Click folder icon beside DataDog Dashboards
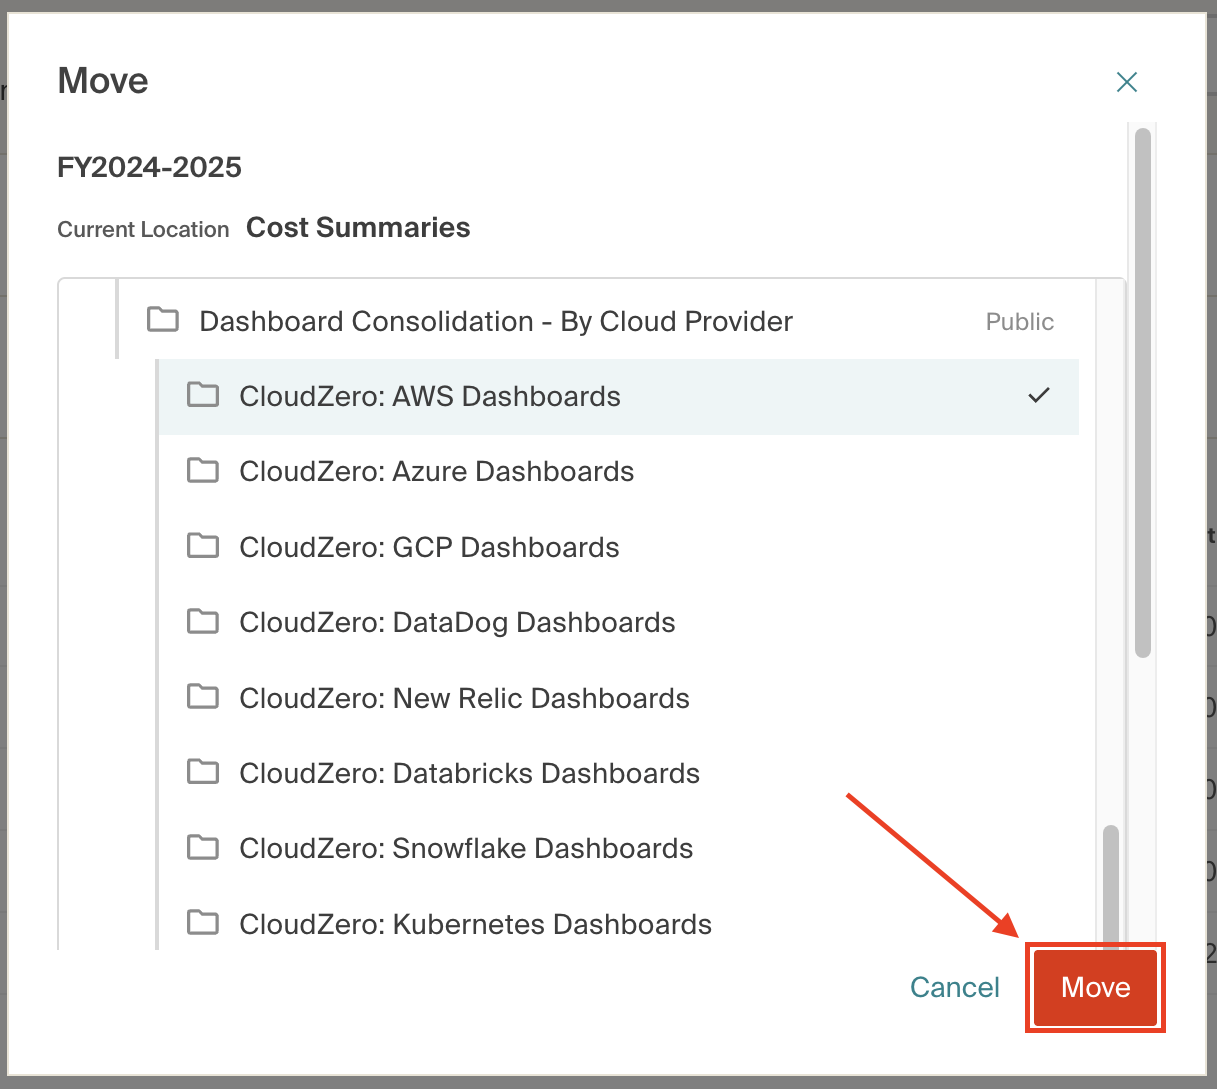This screenshot has width=1217, height=1089. (203, 621)
